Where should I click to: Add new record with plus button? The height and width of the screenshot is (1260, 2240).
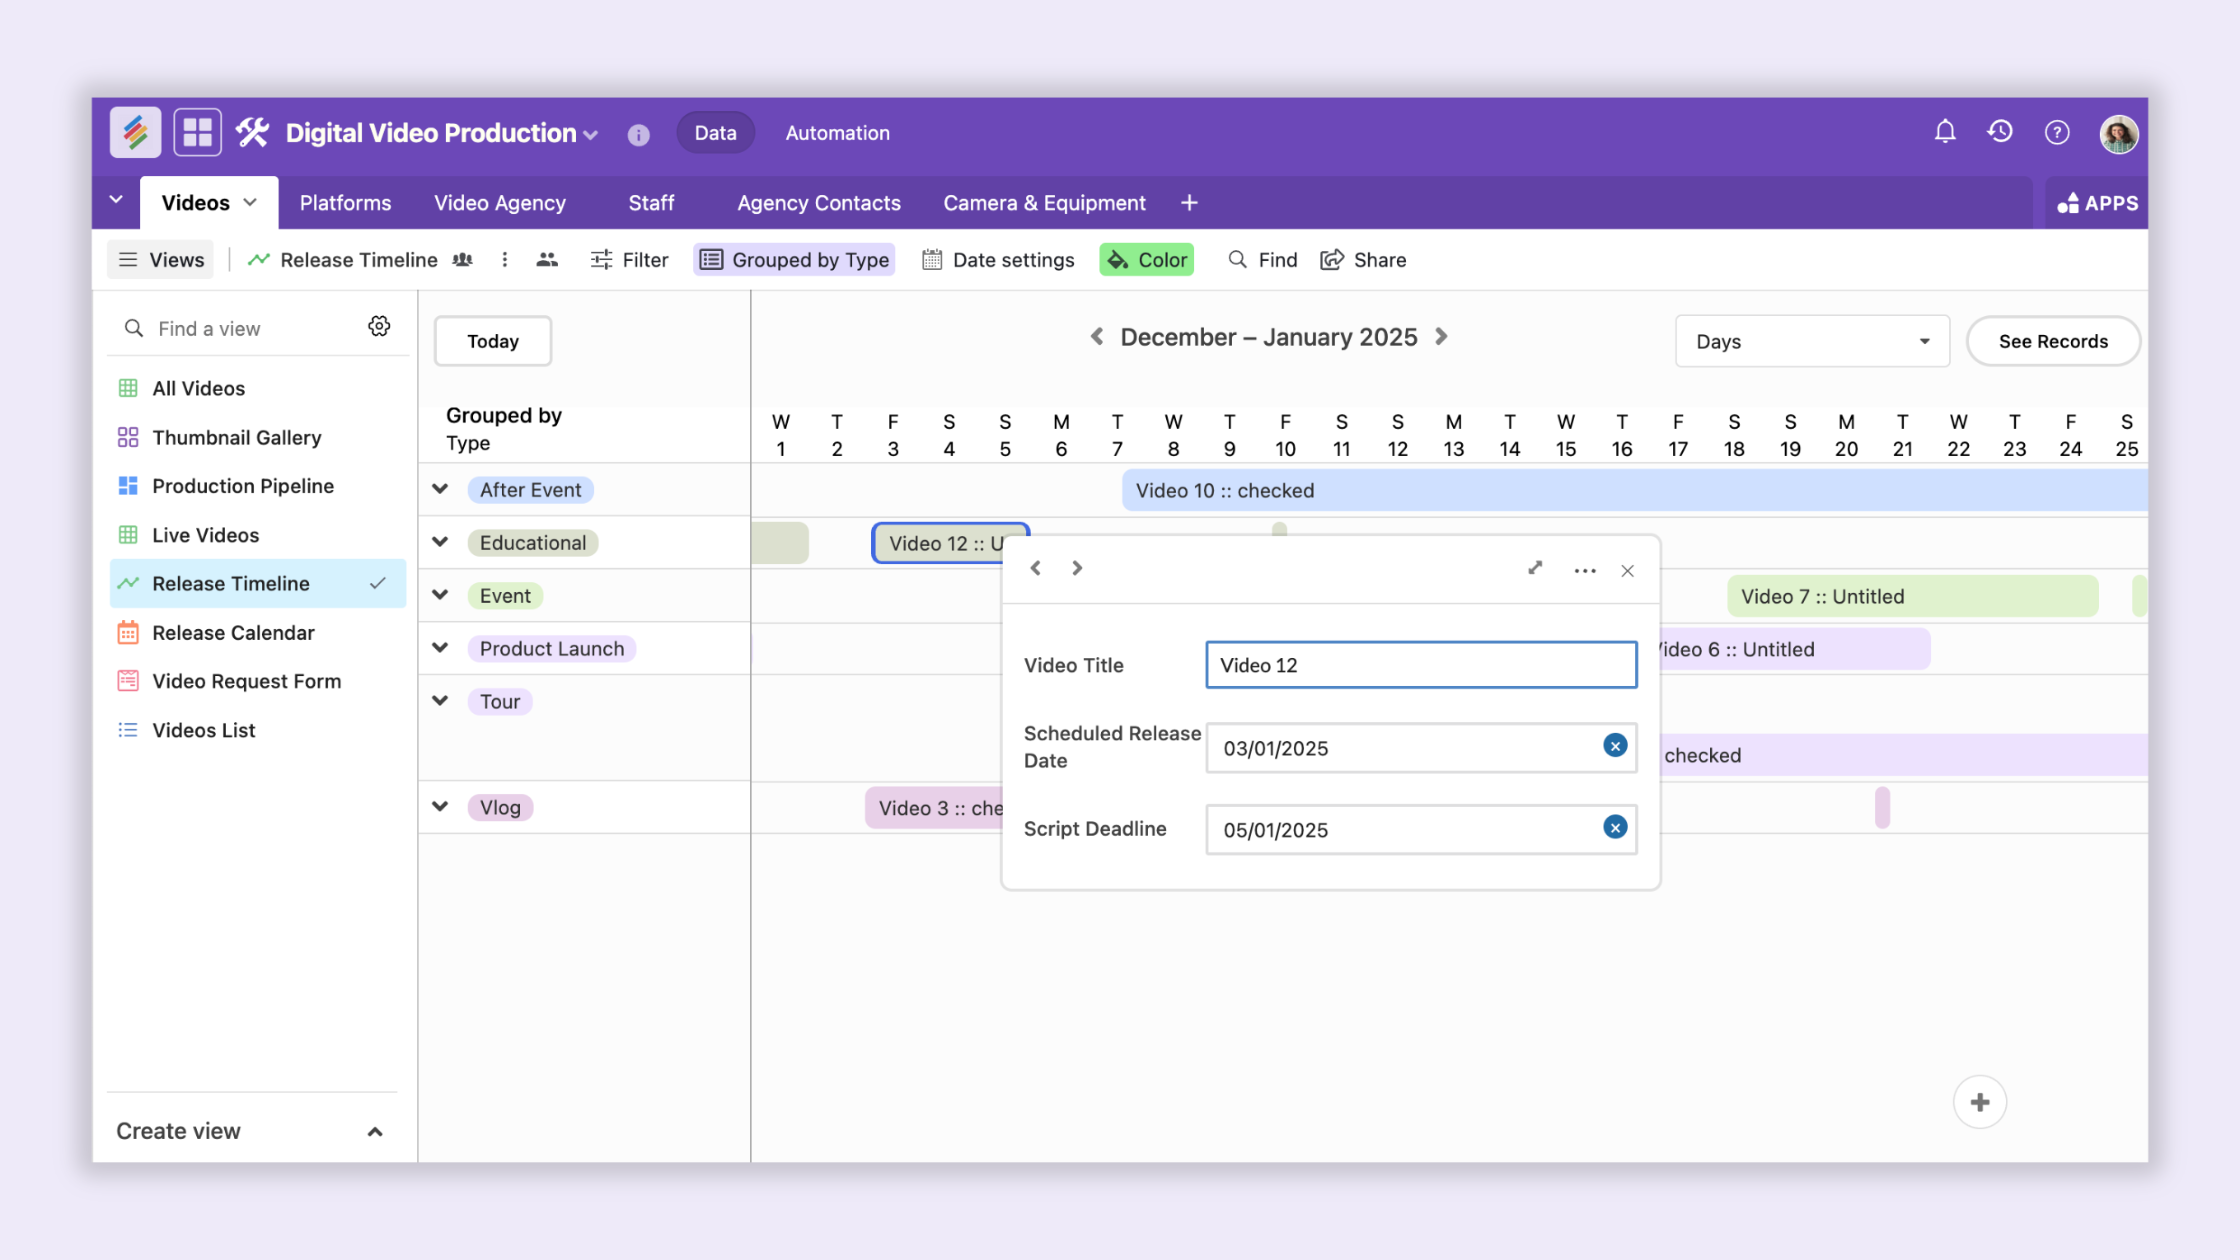[1980, 1102]
